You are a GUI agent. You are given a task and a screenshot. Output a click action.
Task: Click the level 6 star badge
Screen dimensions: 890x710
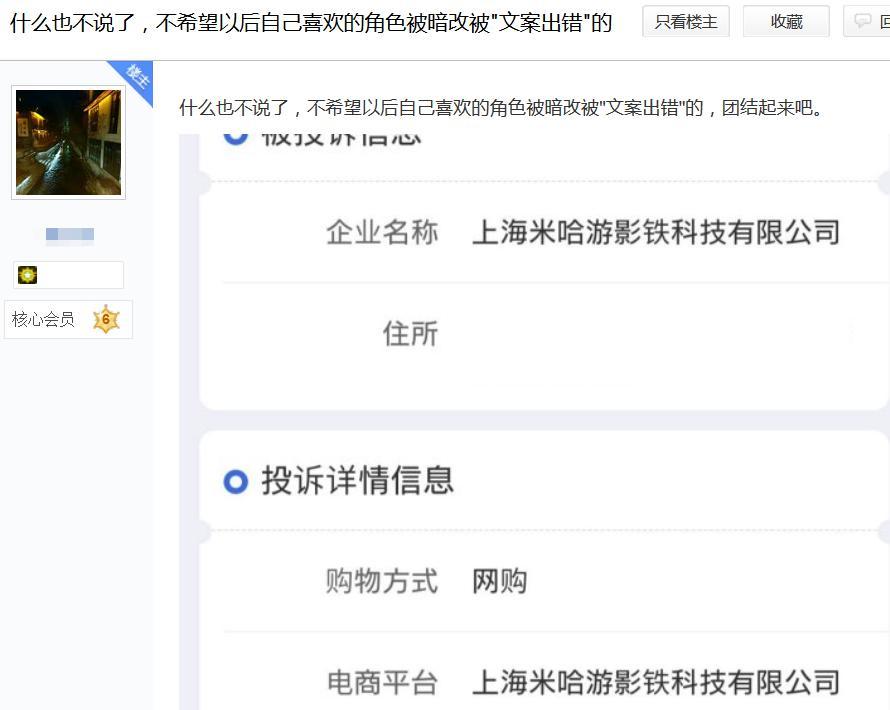click(106, 320)
